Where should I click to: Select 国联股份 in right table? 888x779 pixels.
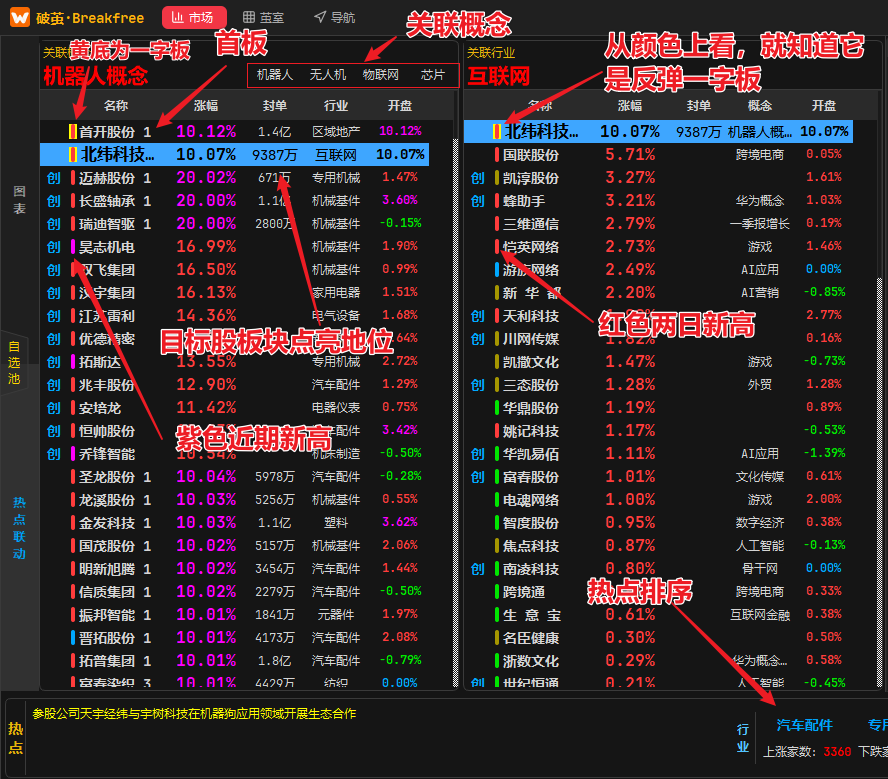pos(531,155)
